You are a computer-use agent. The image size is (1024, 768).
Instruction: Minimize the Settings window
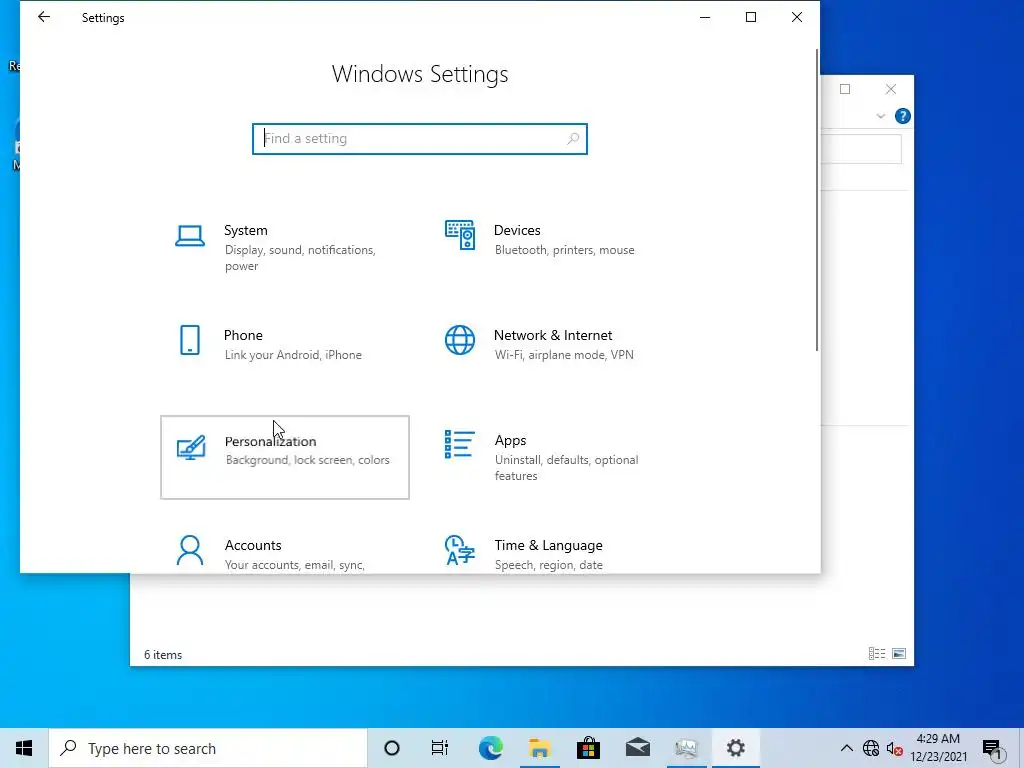705,17
